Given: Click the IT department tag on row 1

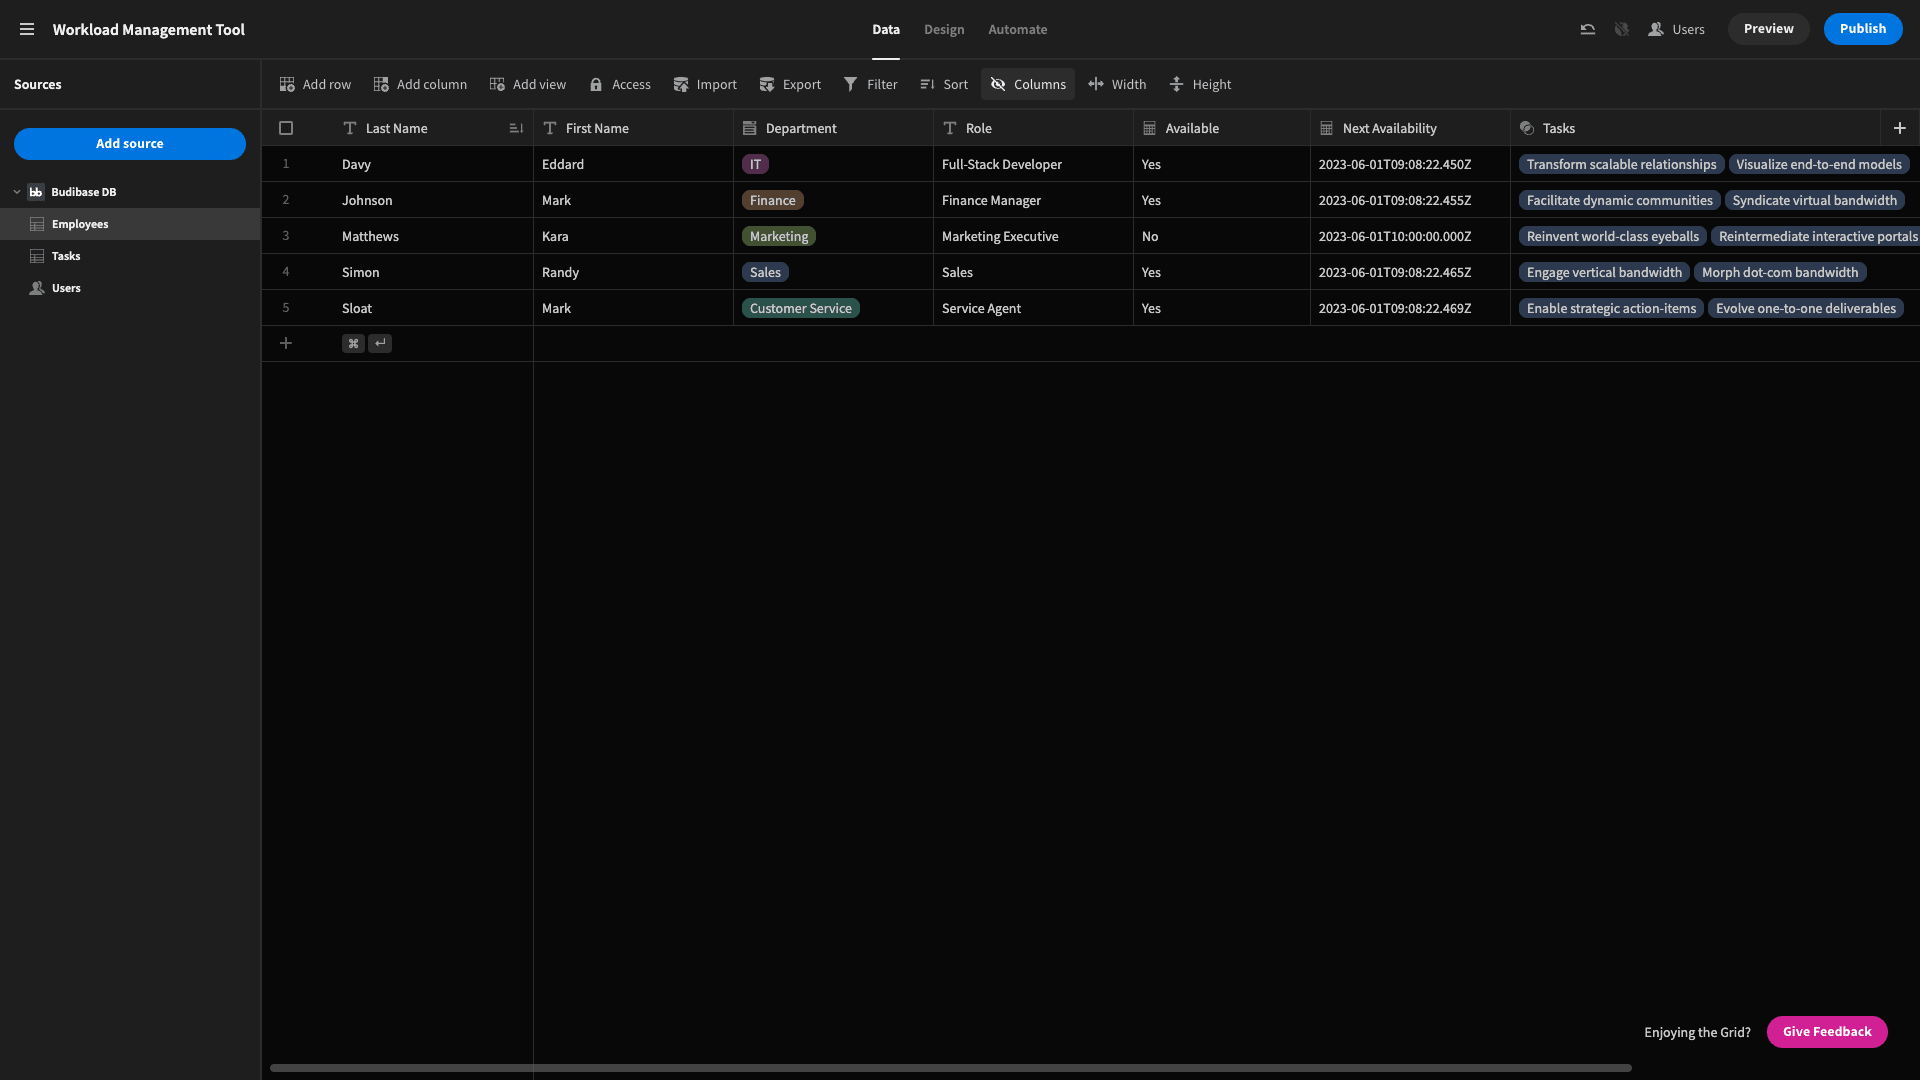Looking at the screenshot, I should coord(756,164).
